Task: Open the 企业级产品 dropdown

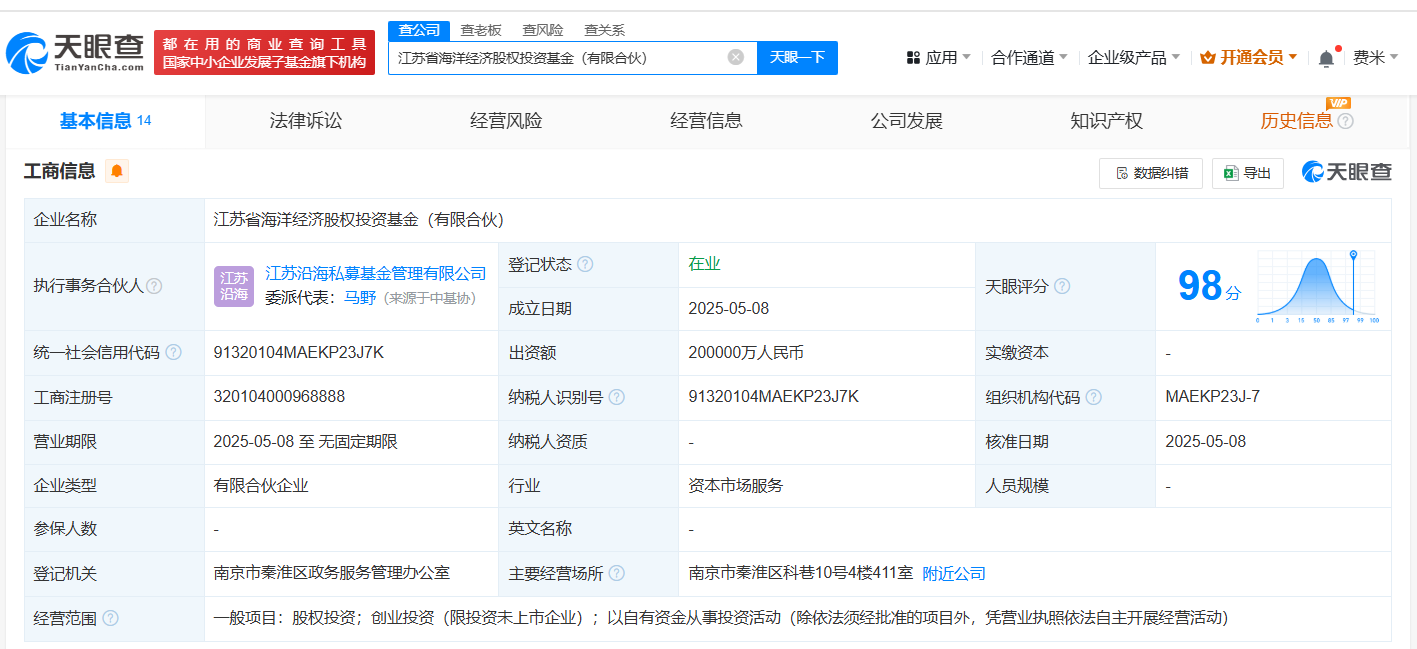Action: [1133, 58]
